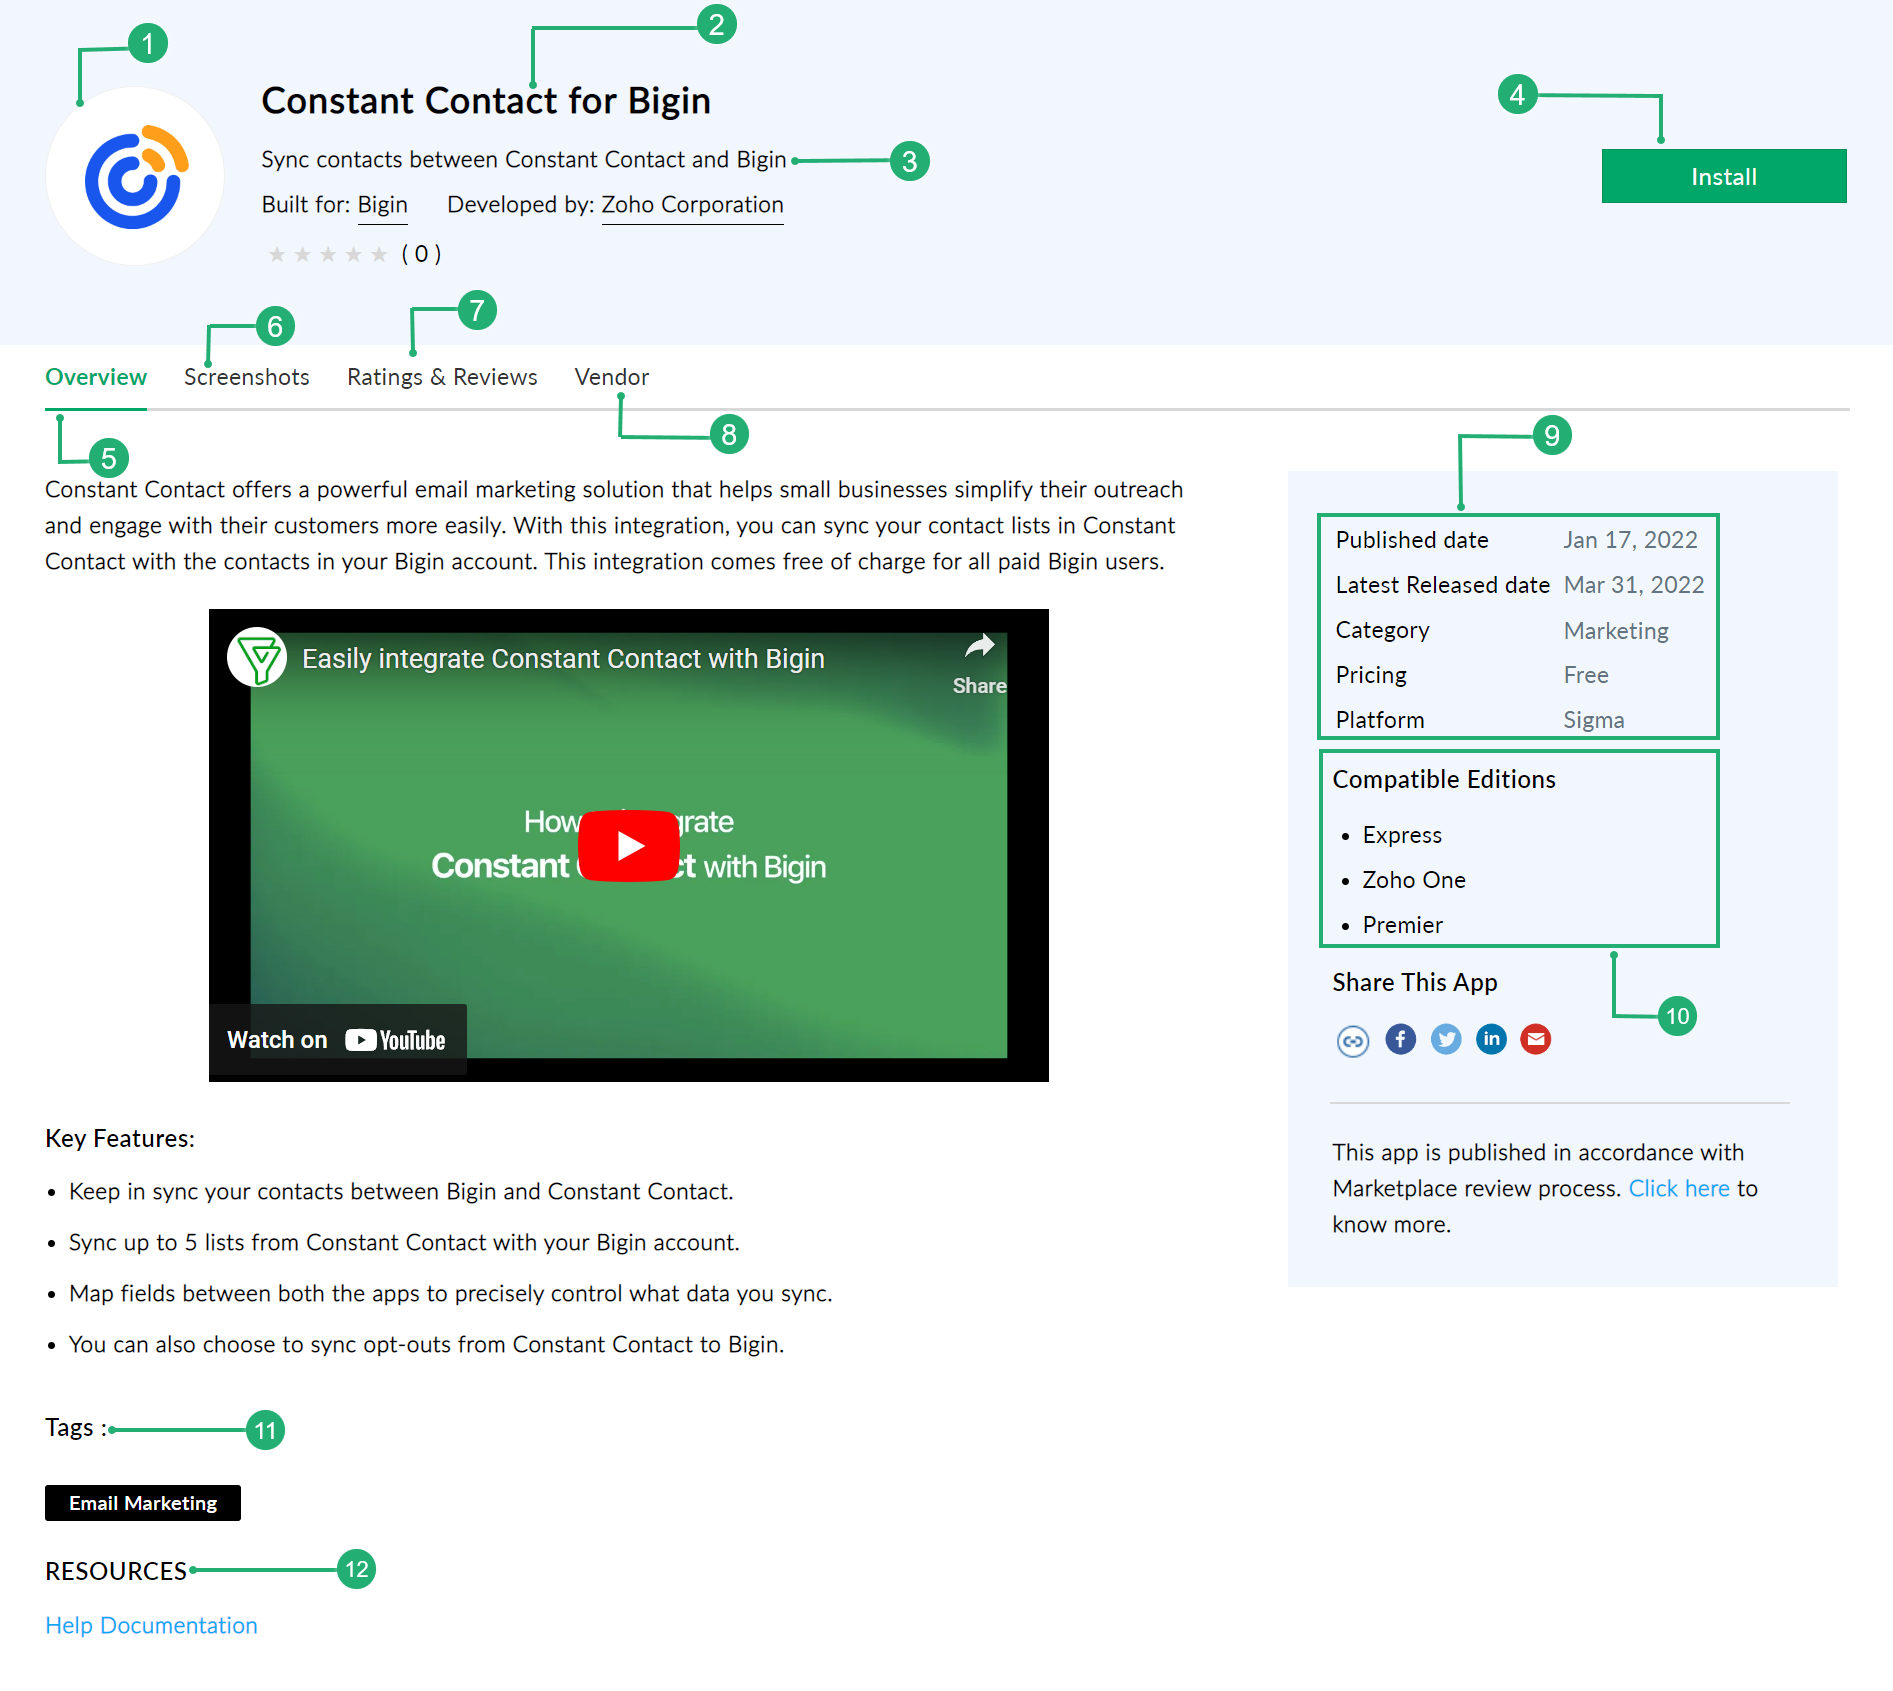Viewport: 1893px width, 1691px height.
Task: Click the 'Express' edition item
Action: coord(1402,836)
